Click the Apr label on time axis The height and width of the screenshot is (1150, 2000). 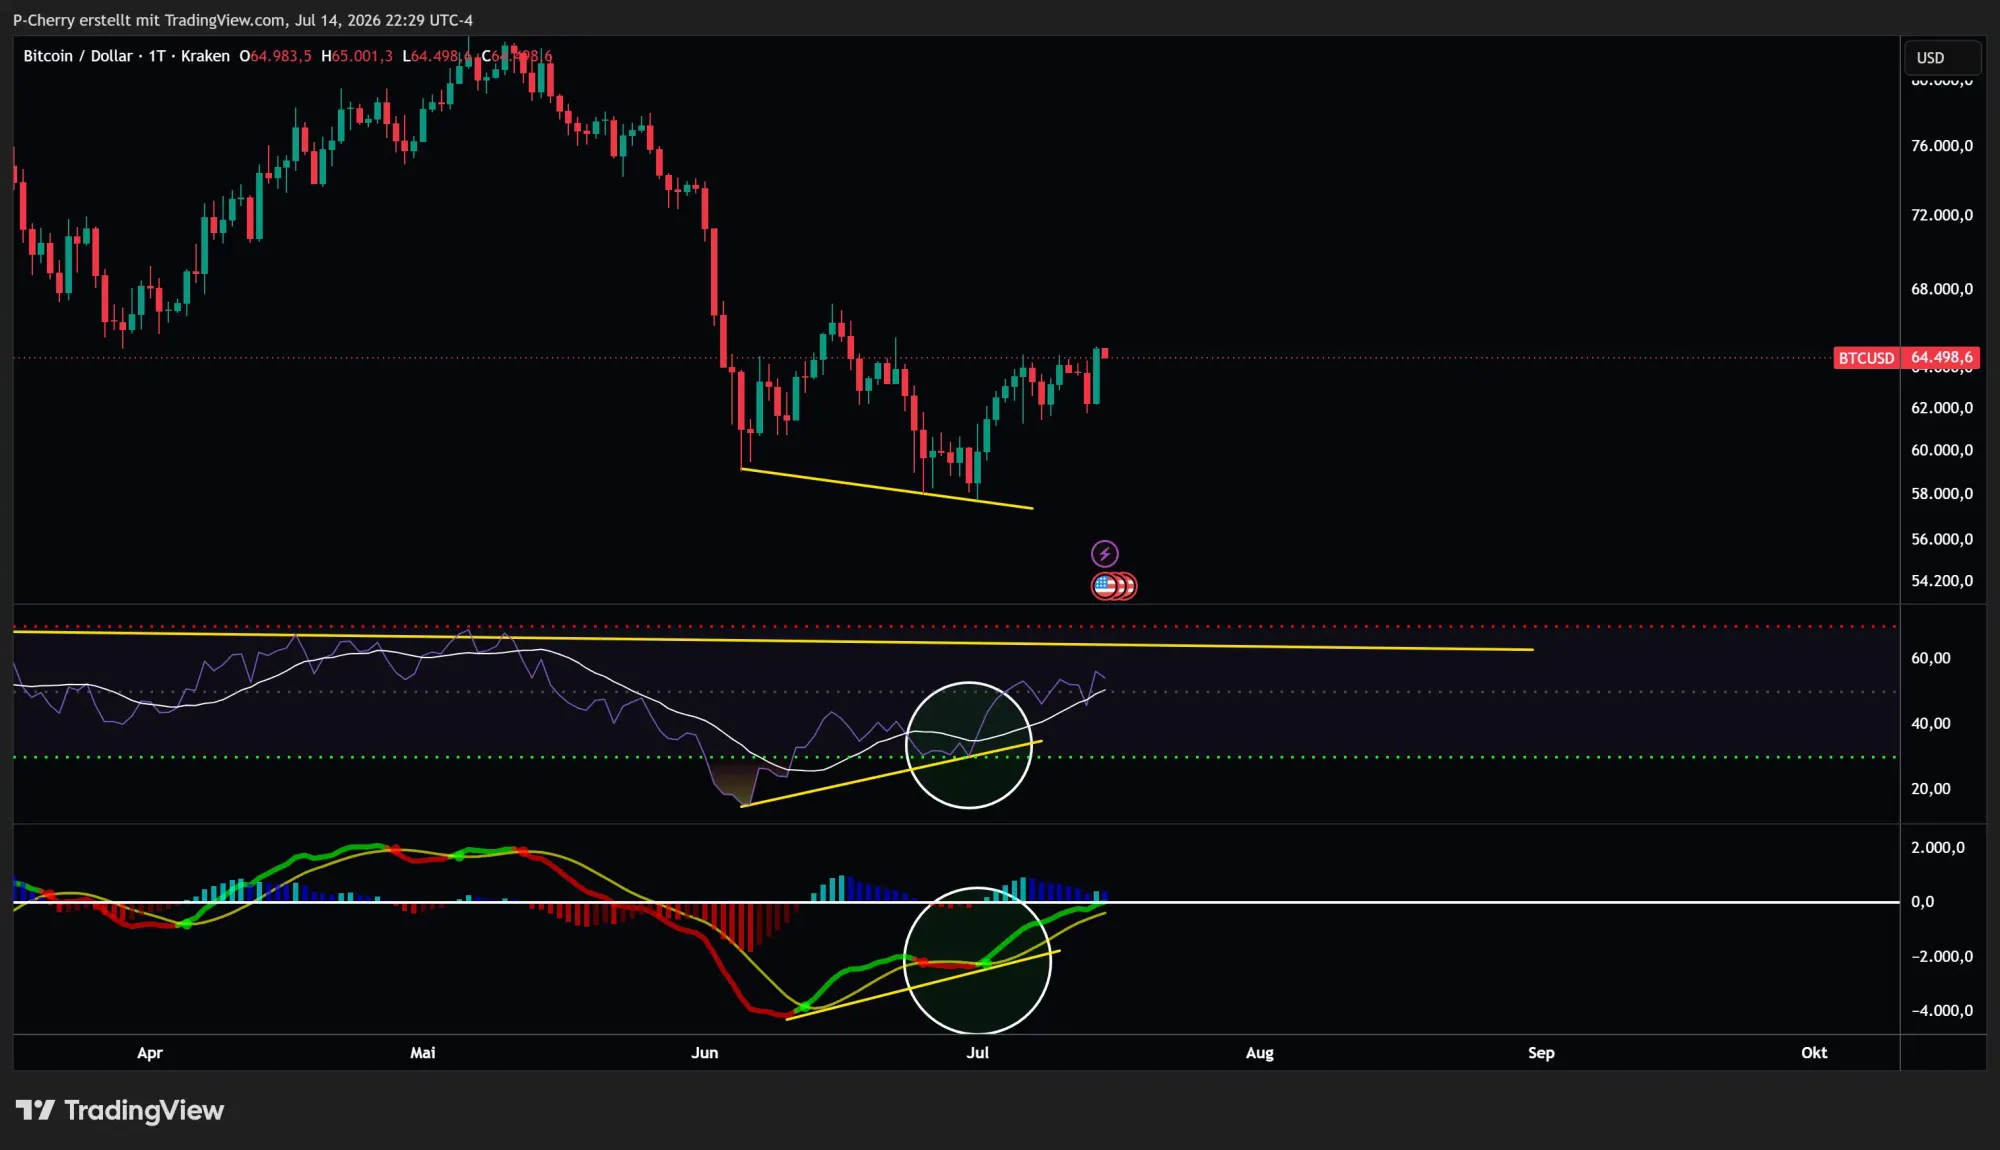(x=149, y=1053)
